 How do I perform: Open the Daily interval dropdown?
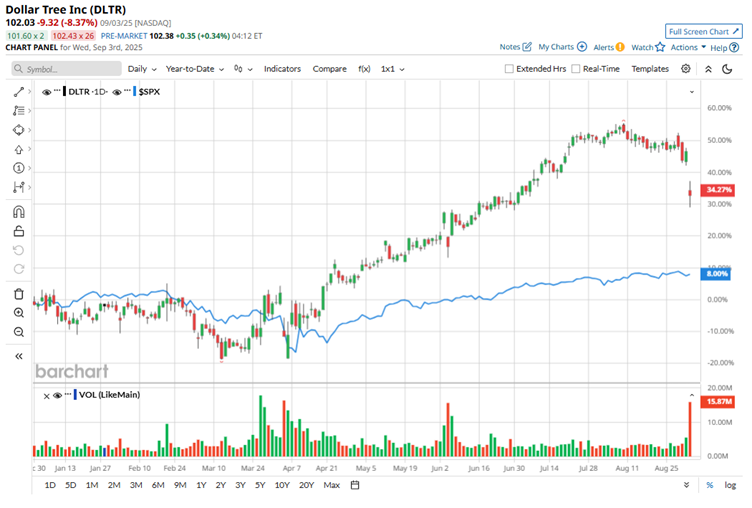[142, 69]
